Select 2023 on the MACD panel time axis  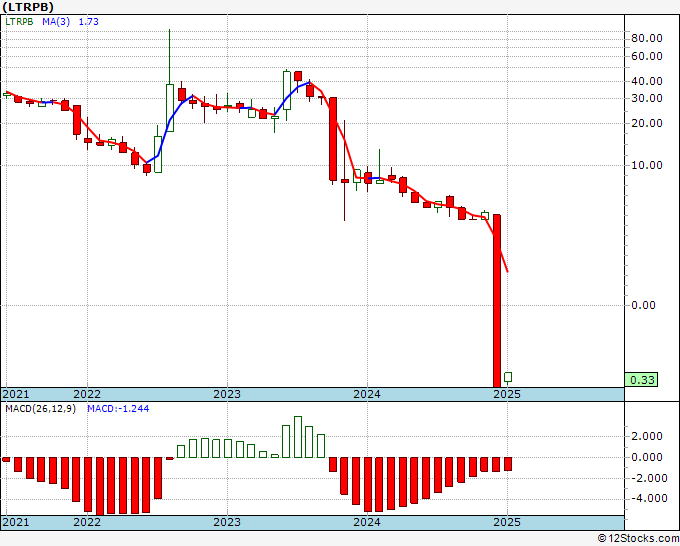pos(227,522)
